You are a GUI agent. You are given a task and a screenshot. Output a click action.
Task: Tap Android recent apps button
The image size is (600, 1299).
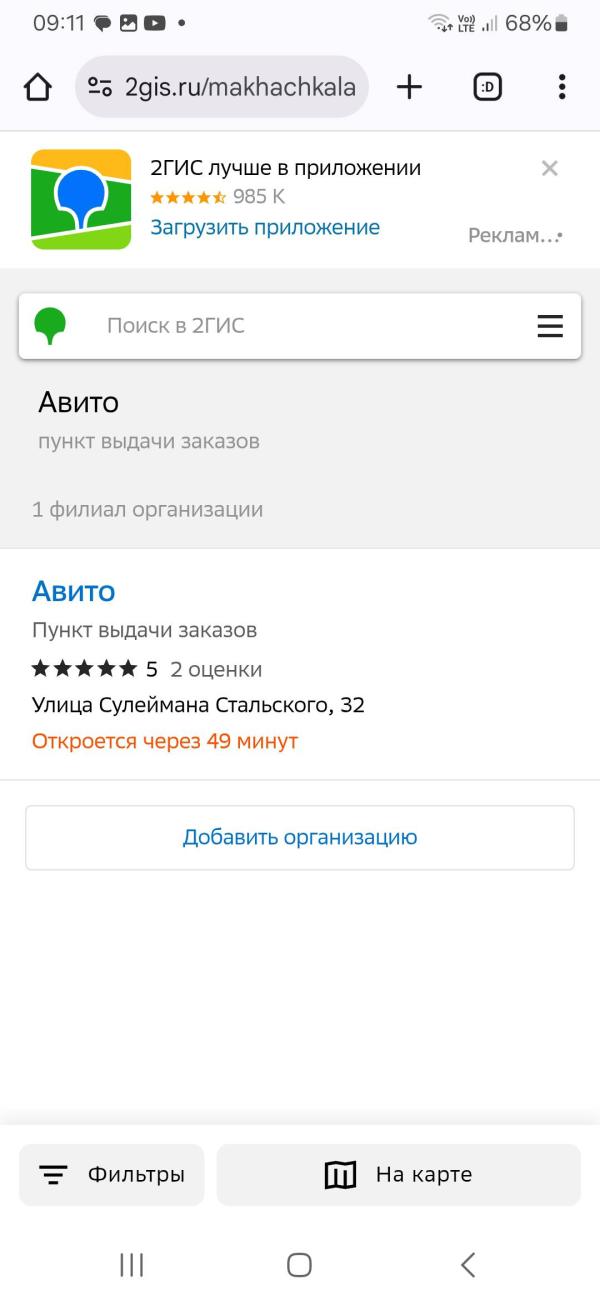point(132,1265)
